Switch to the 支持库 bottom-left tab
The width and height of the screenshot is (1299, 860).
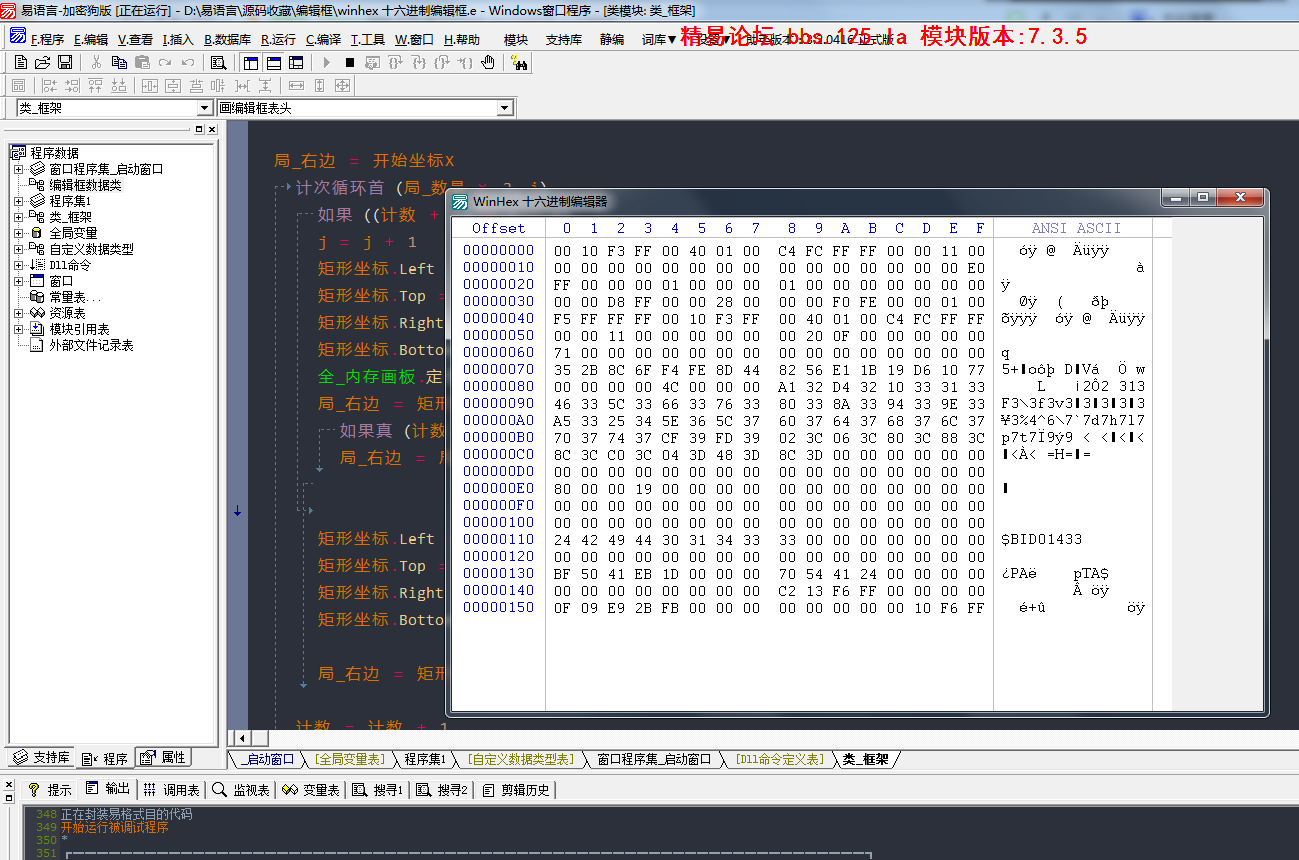[41, 758]
